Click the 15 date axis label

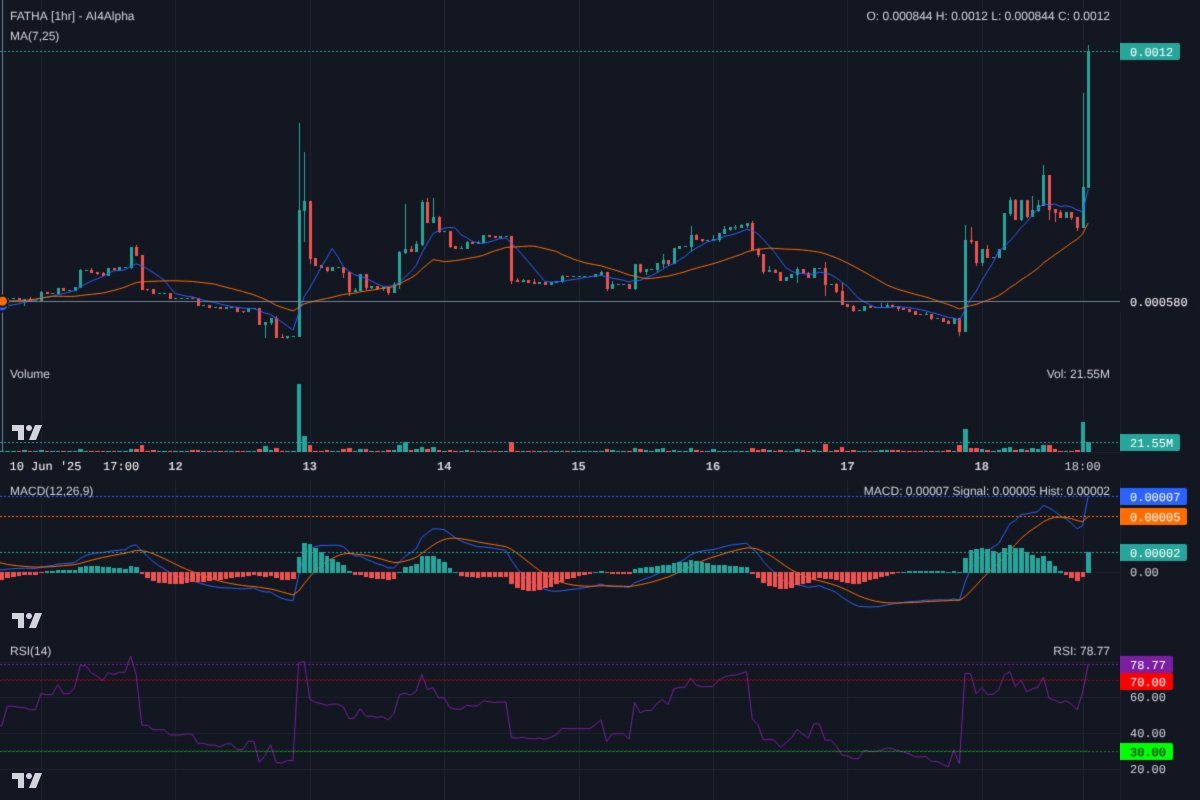tap(578, 466)
